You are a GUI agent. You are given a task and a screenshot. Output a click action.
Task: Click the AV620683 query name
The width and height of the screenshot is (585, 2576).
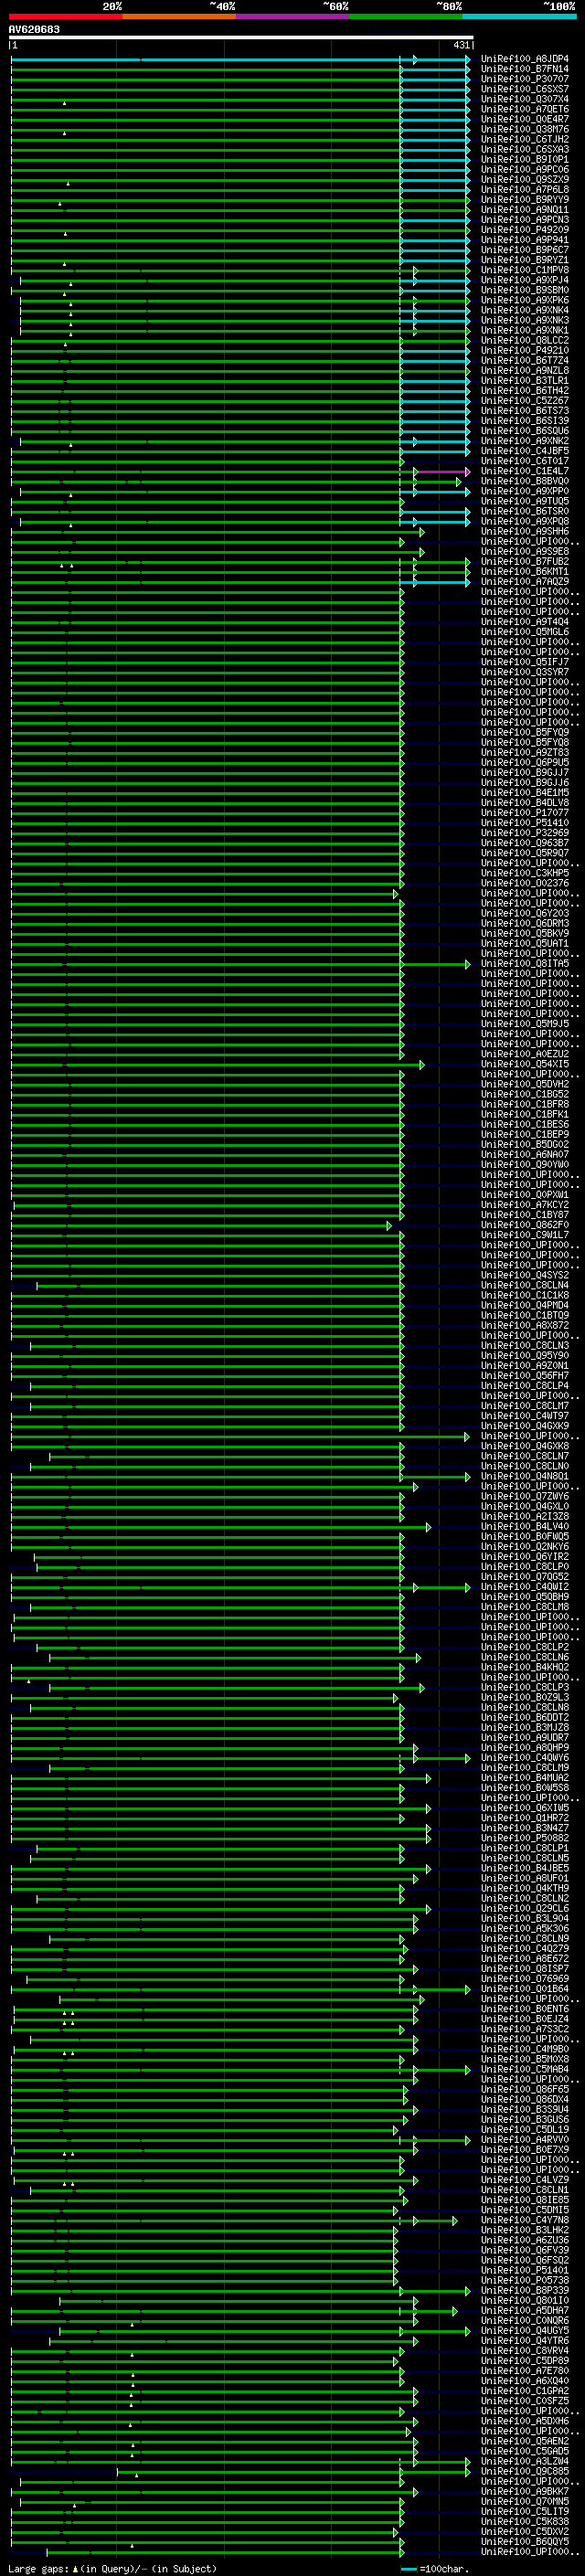[34, 29]
